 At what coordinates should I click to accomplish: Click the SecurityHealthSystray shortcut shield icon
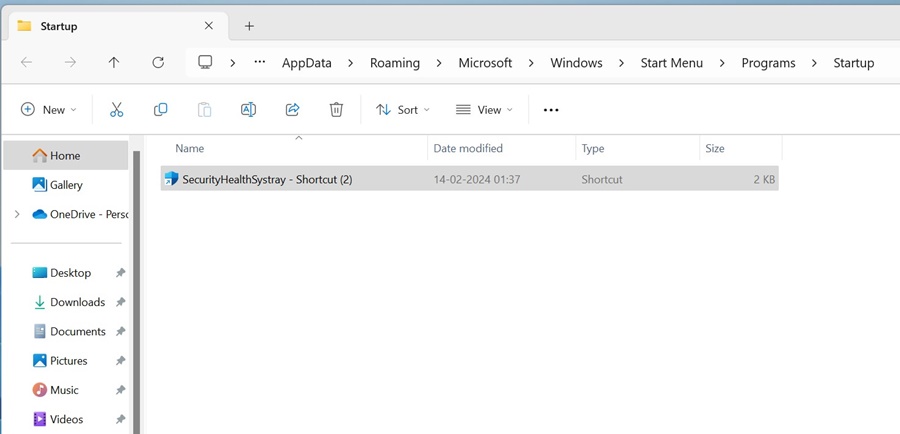(x=171, y=179)
